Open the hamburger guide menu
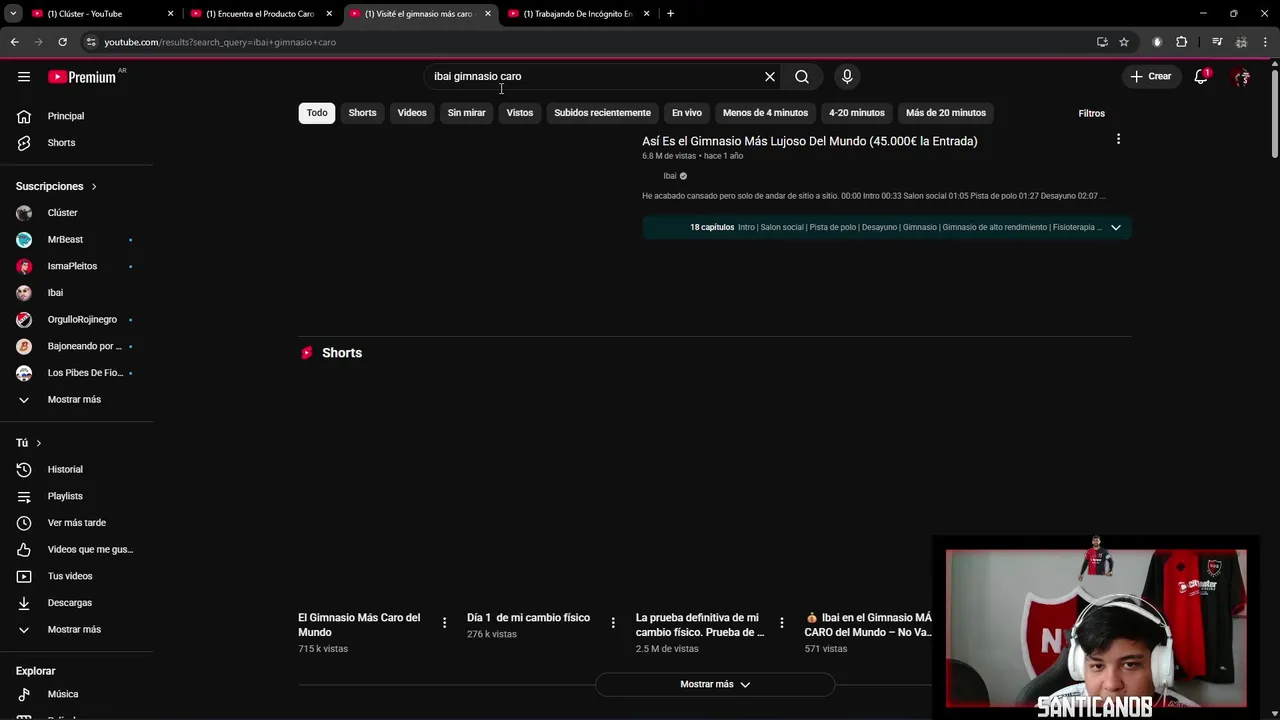Image resolution: width=1280 pixels, height=720 pixels. pos(24,77)
